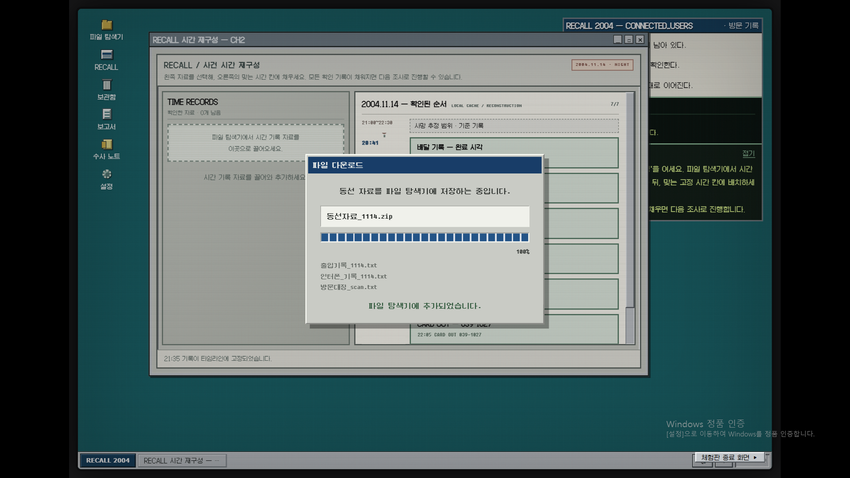Screen dimensions: 850x478
Task: Click the 20:41 timeline time marker
Action: 370,143
